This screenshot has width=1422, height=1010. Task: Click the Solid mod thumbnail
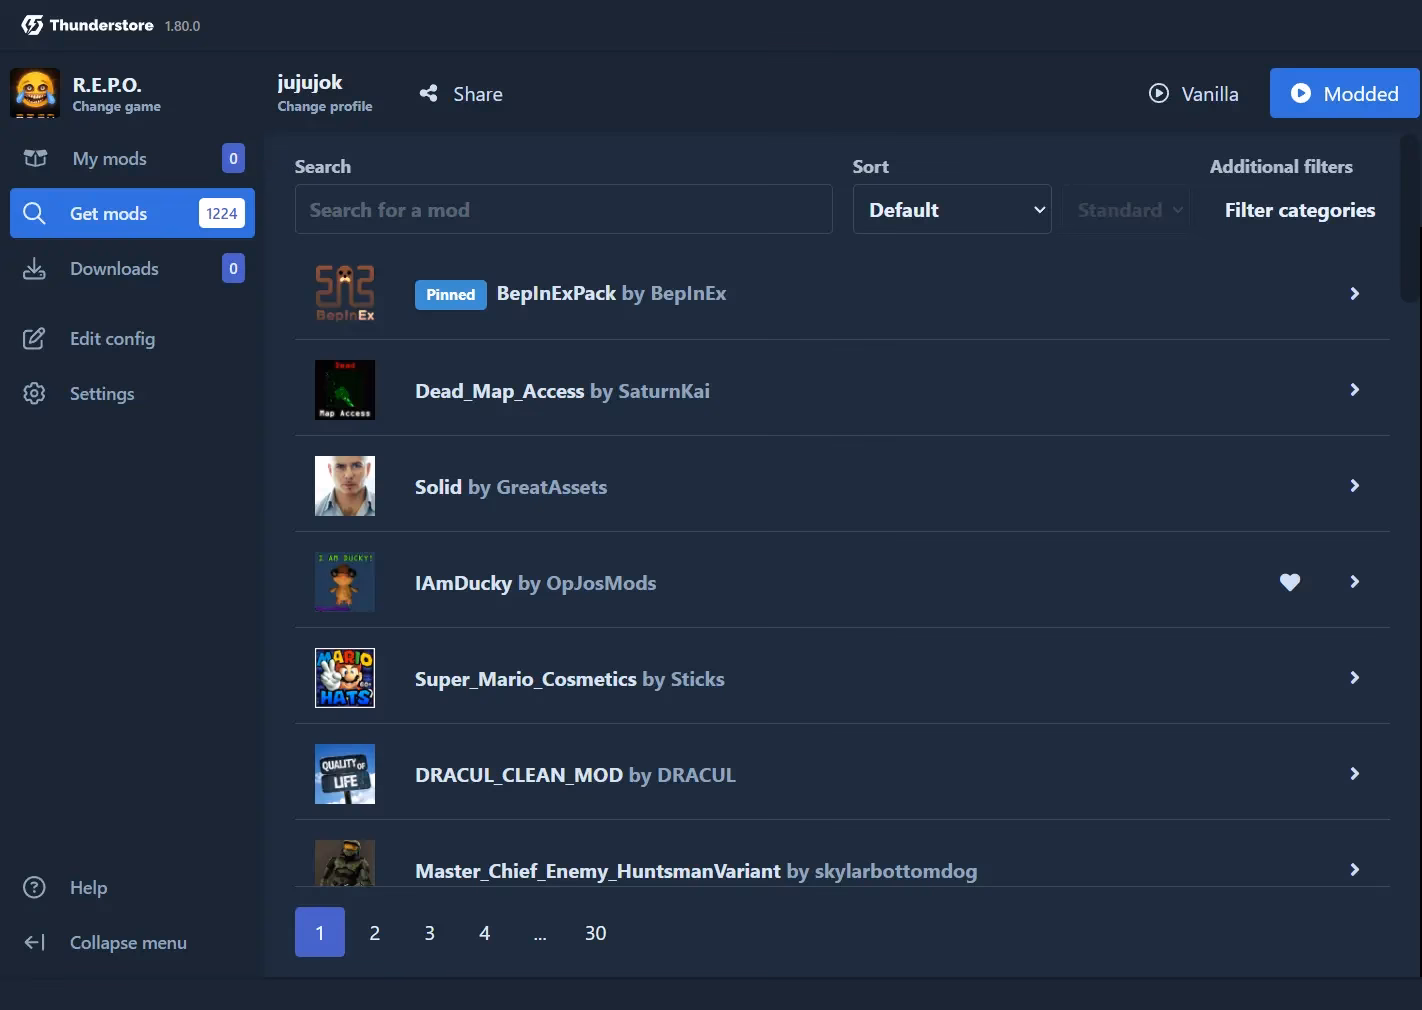pyautogui.click(x=345, y=486)
